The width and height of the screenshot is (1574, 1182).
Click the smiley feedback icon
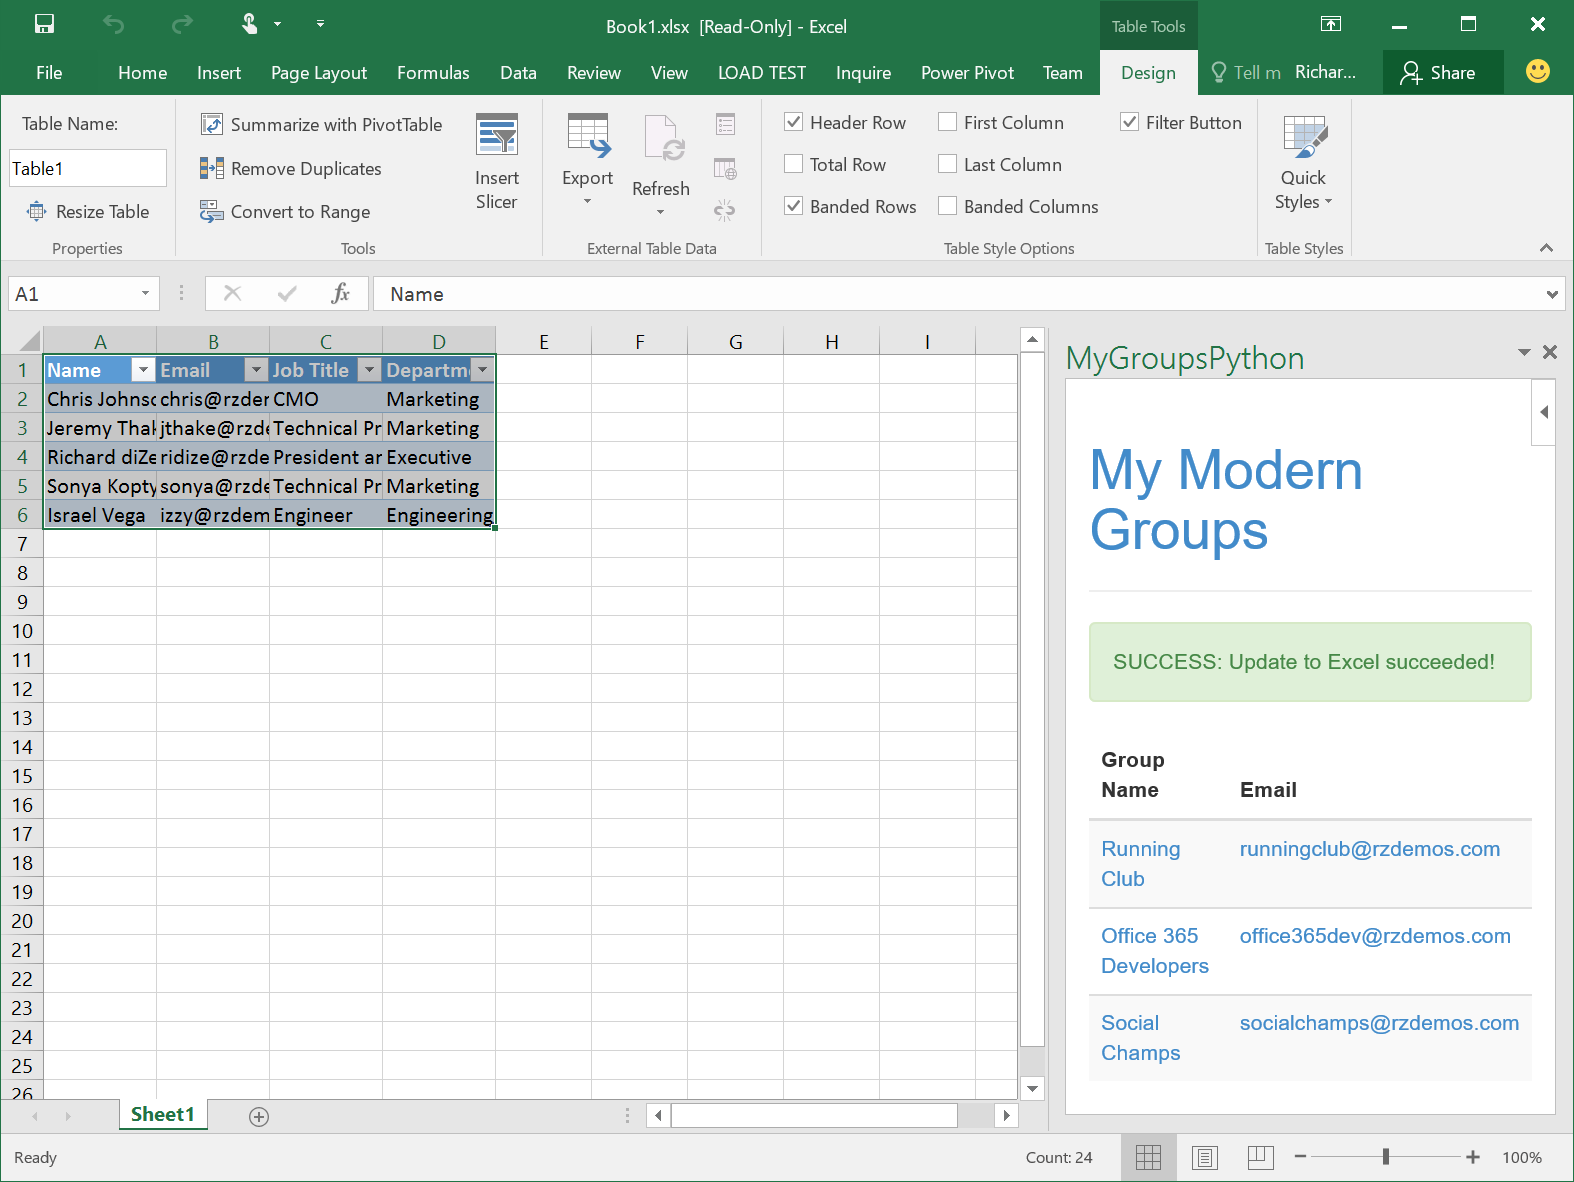[x=1538, y=71]
